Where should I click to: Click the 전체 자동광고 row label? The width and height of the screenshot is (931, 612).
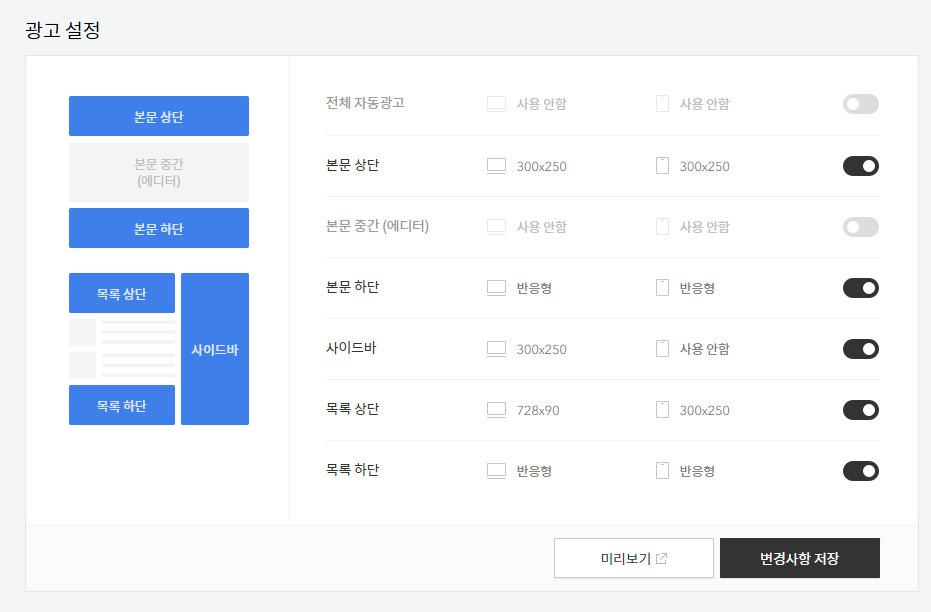[365, 103]
